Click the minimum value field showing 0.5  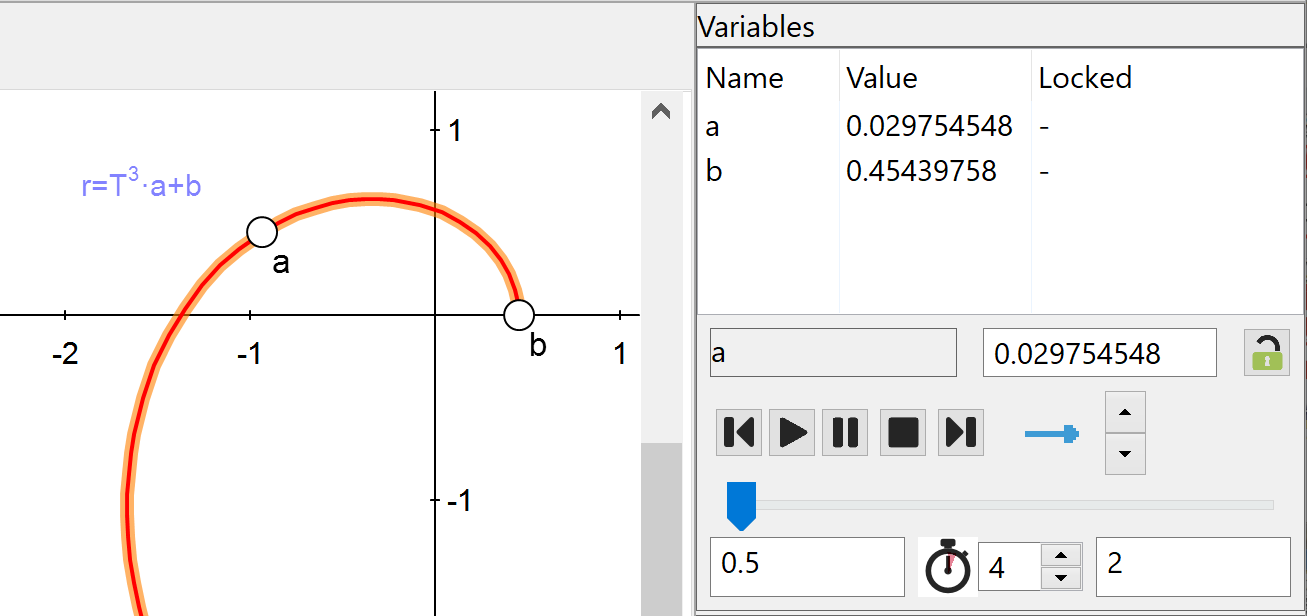tap(806, 565)
